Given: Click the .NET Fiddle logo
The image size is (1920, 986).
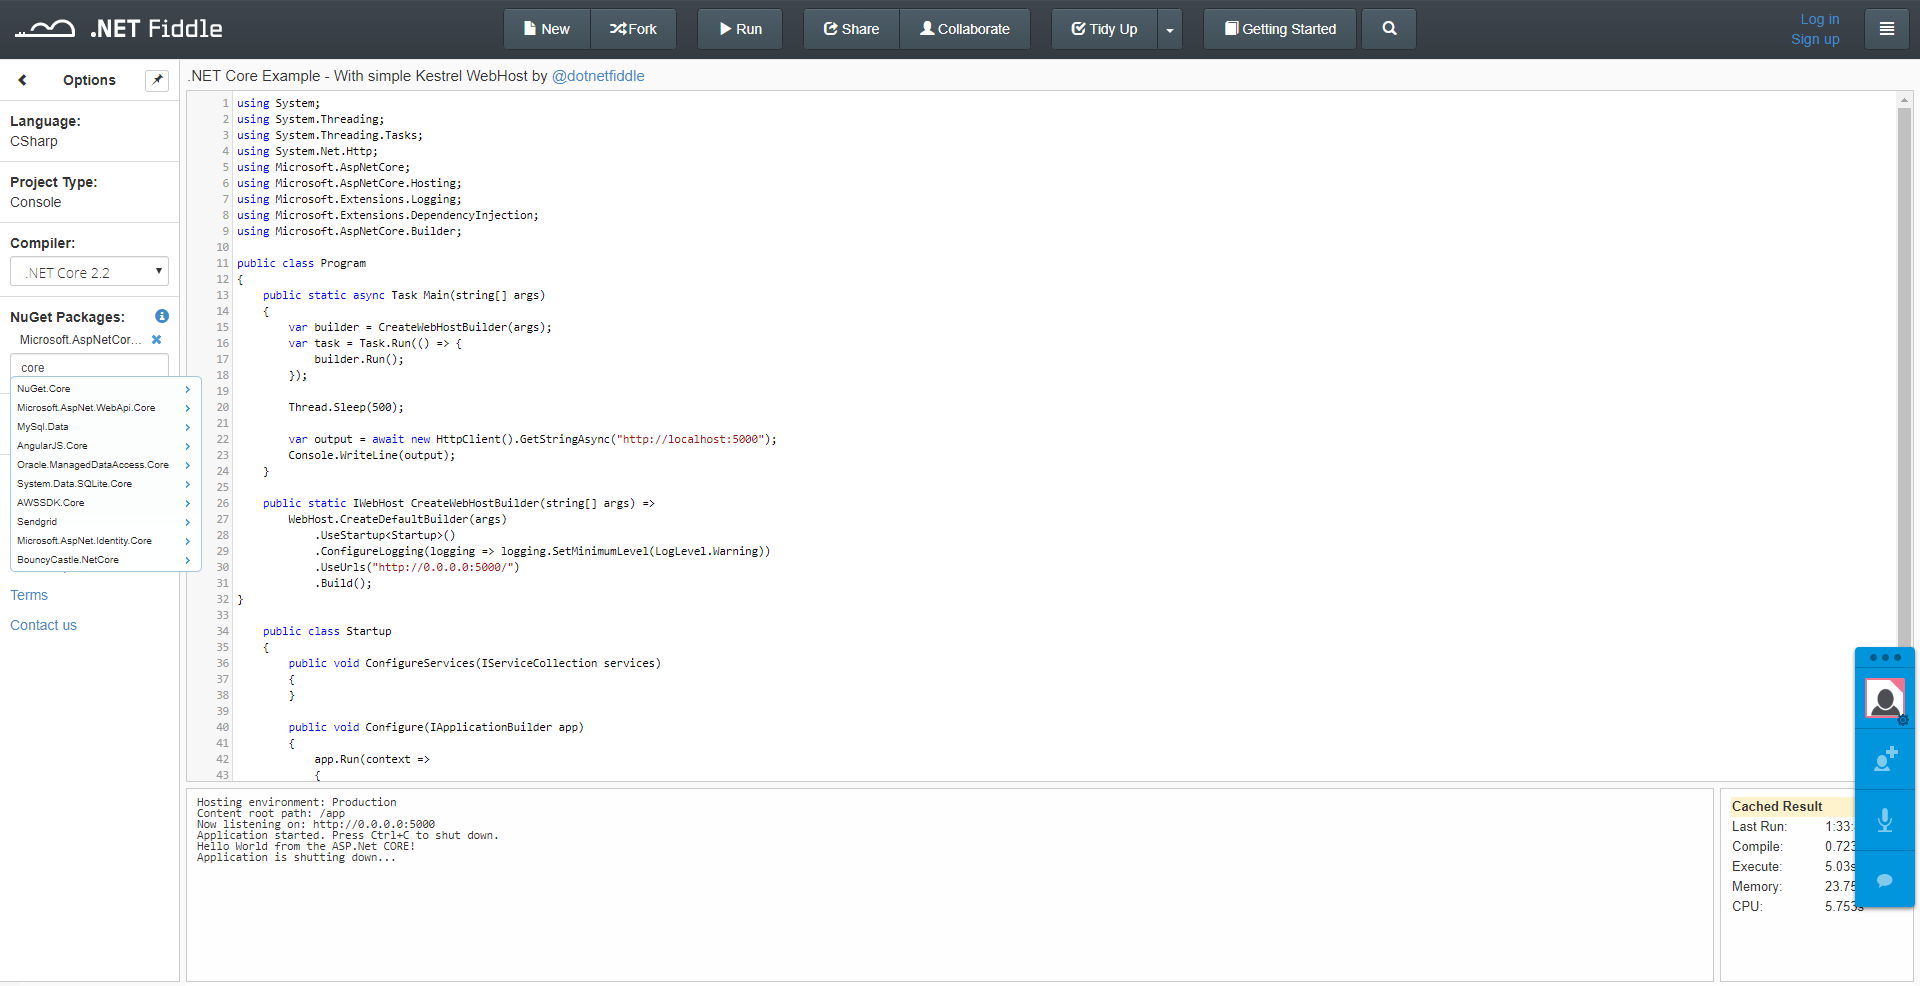Looking at the screenshot, I should (x=117, y=28).
